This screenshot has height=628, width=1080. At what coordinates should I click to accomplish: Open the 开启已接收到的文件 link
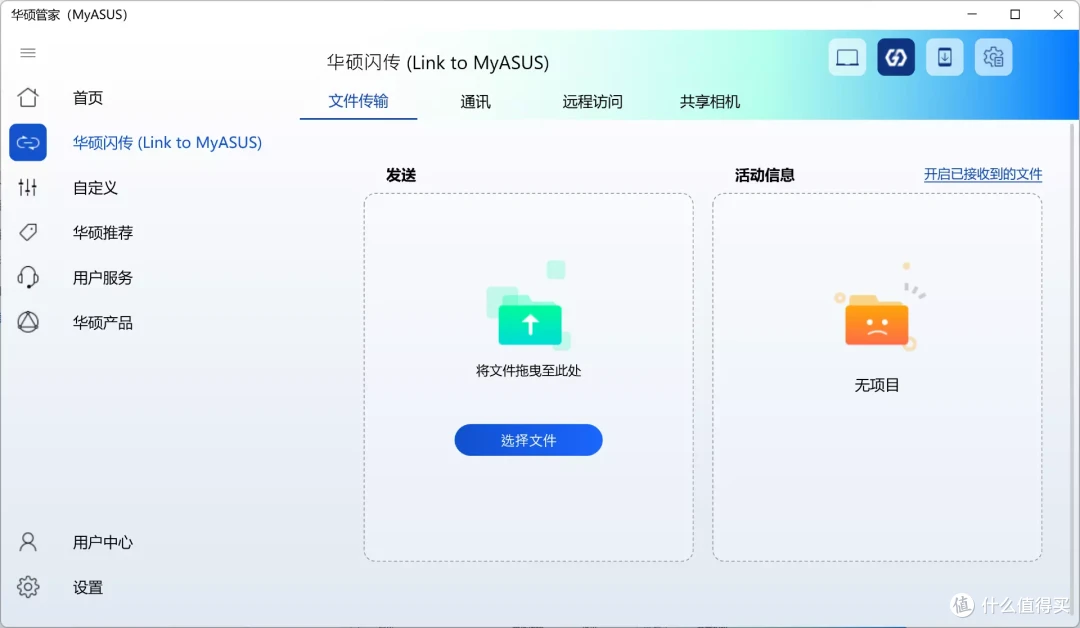pos(983,174)
